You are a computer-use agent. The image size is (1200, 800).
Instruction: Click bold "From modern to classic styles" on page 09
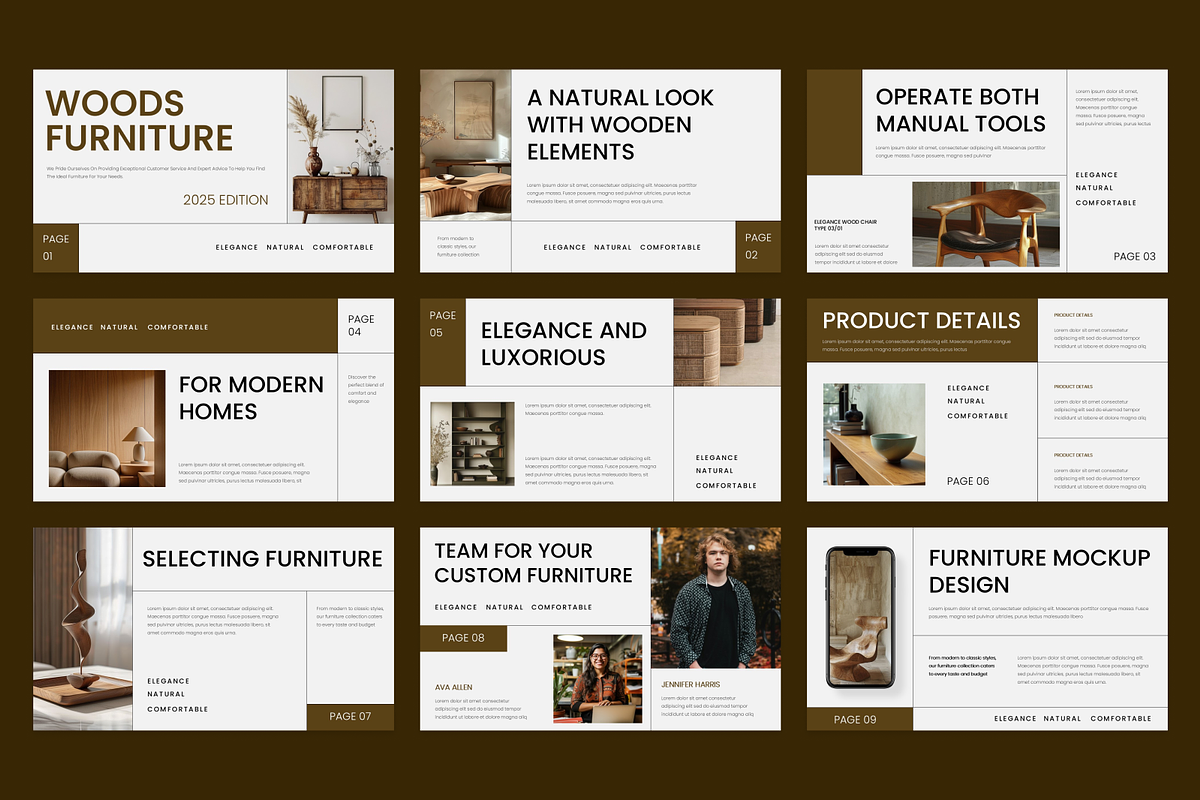pyautogui.click(x=963, y=666)
